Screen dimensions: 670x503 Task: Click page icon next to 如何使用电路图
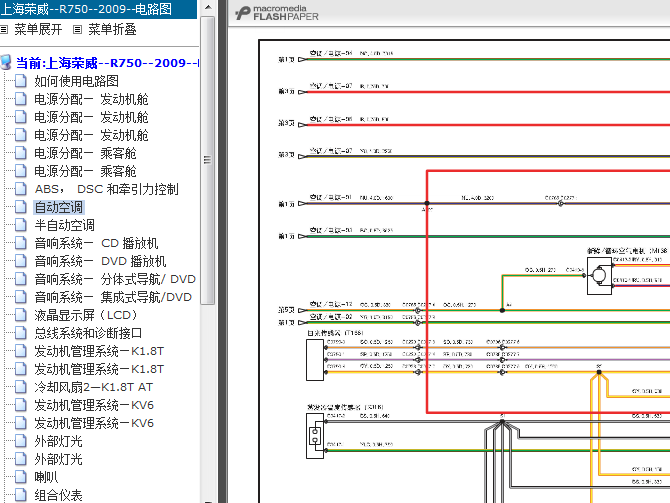tap(21, 81)
